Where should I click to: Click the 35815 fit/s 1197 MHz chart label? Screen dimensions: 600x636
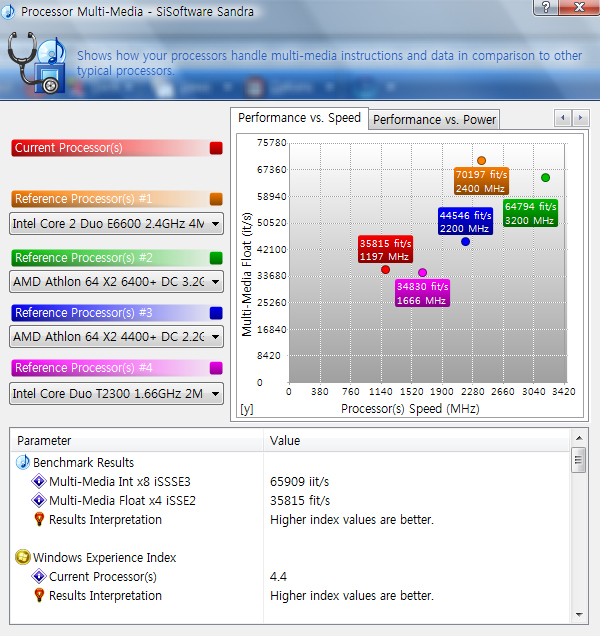click(x=385, y=249)
